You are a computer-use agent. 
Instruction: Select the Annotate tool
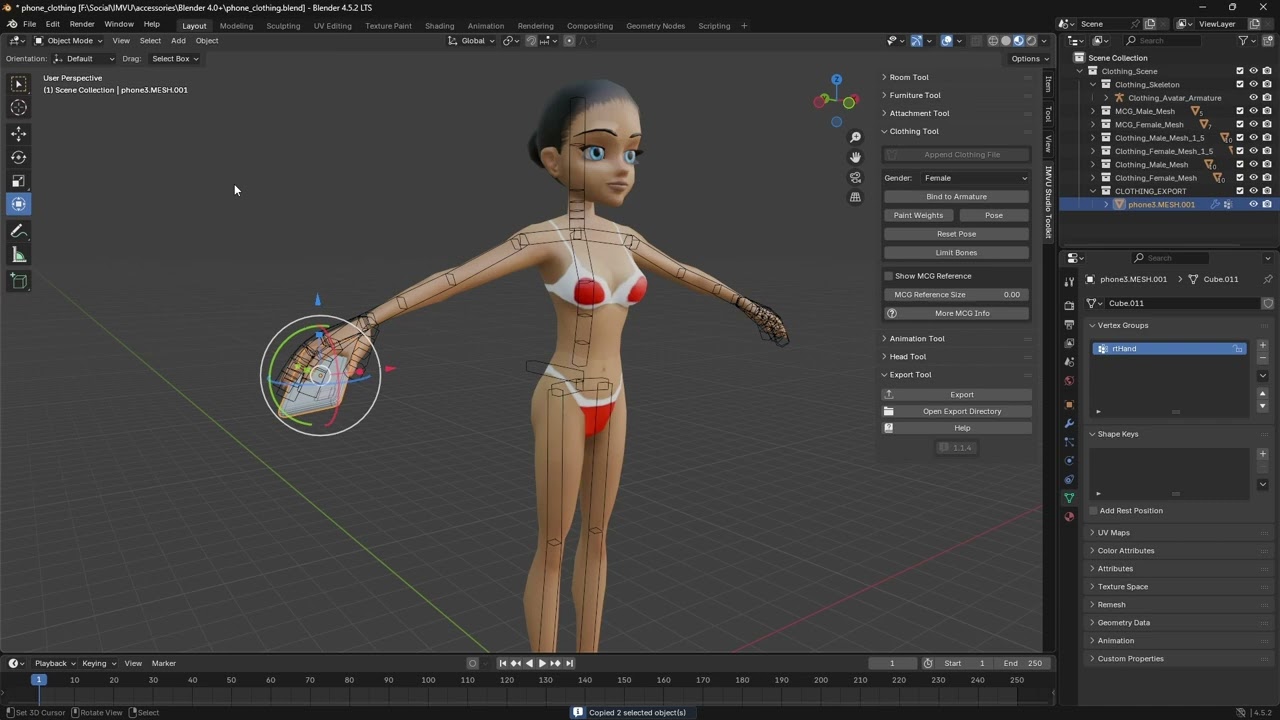[18, 231]
